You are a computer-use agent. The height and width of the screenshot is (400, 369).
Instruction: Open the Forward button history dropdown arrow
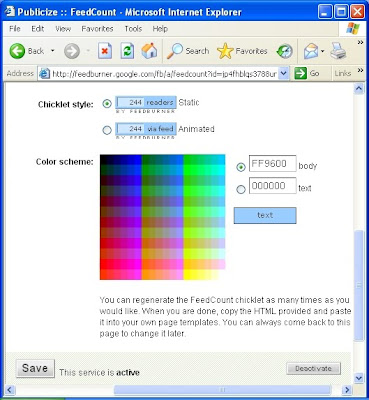point(88,51)
